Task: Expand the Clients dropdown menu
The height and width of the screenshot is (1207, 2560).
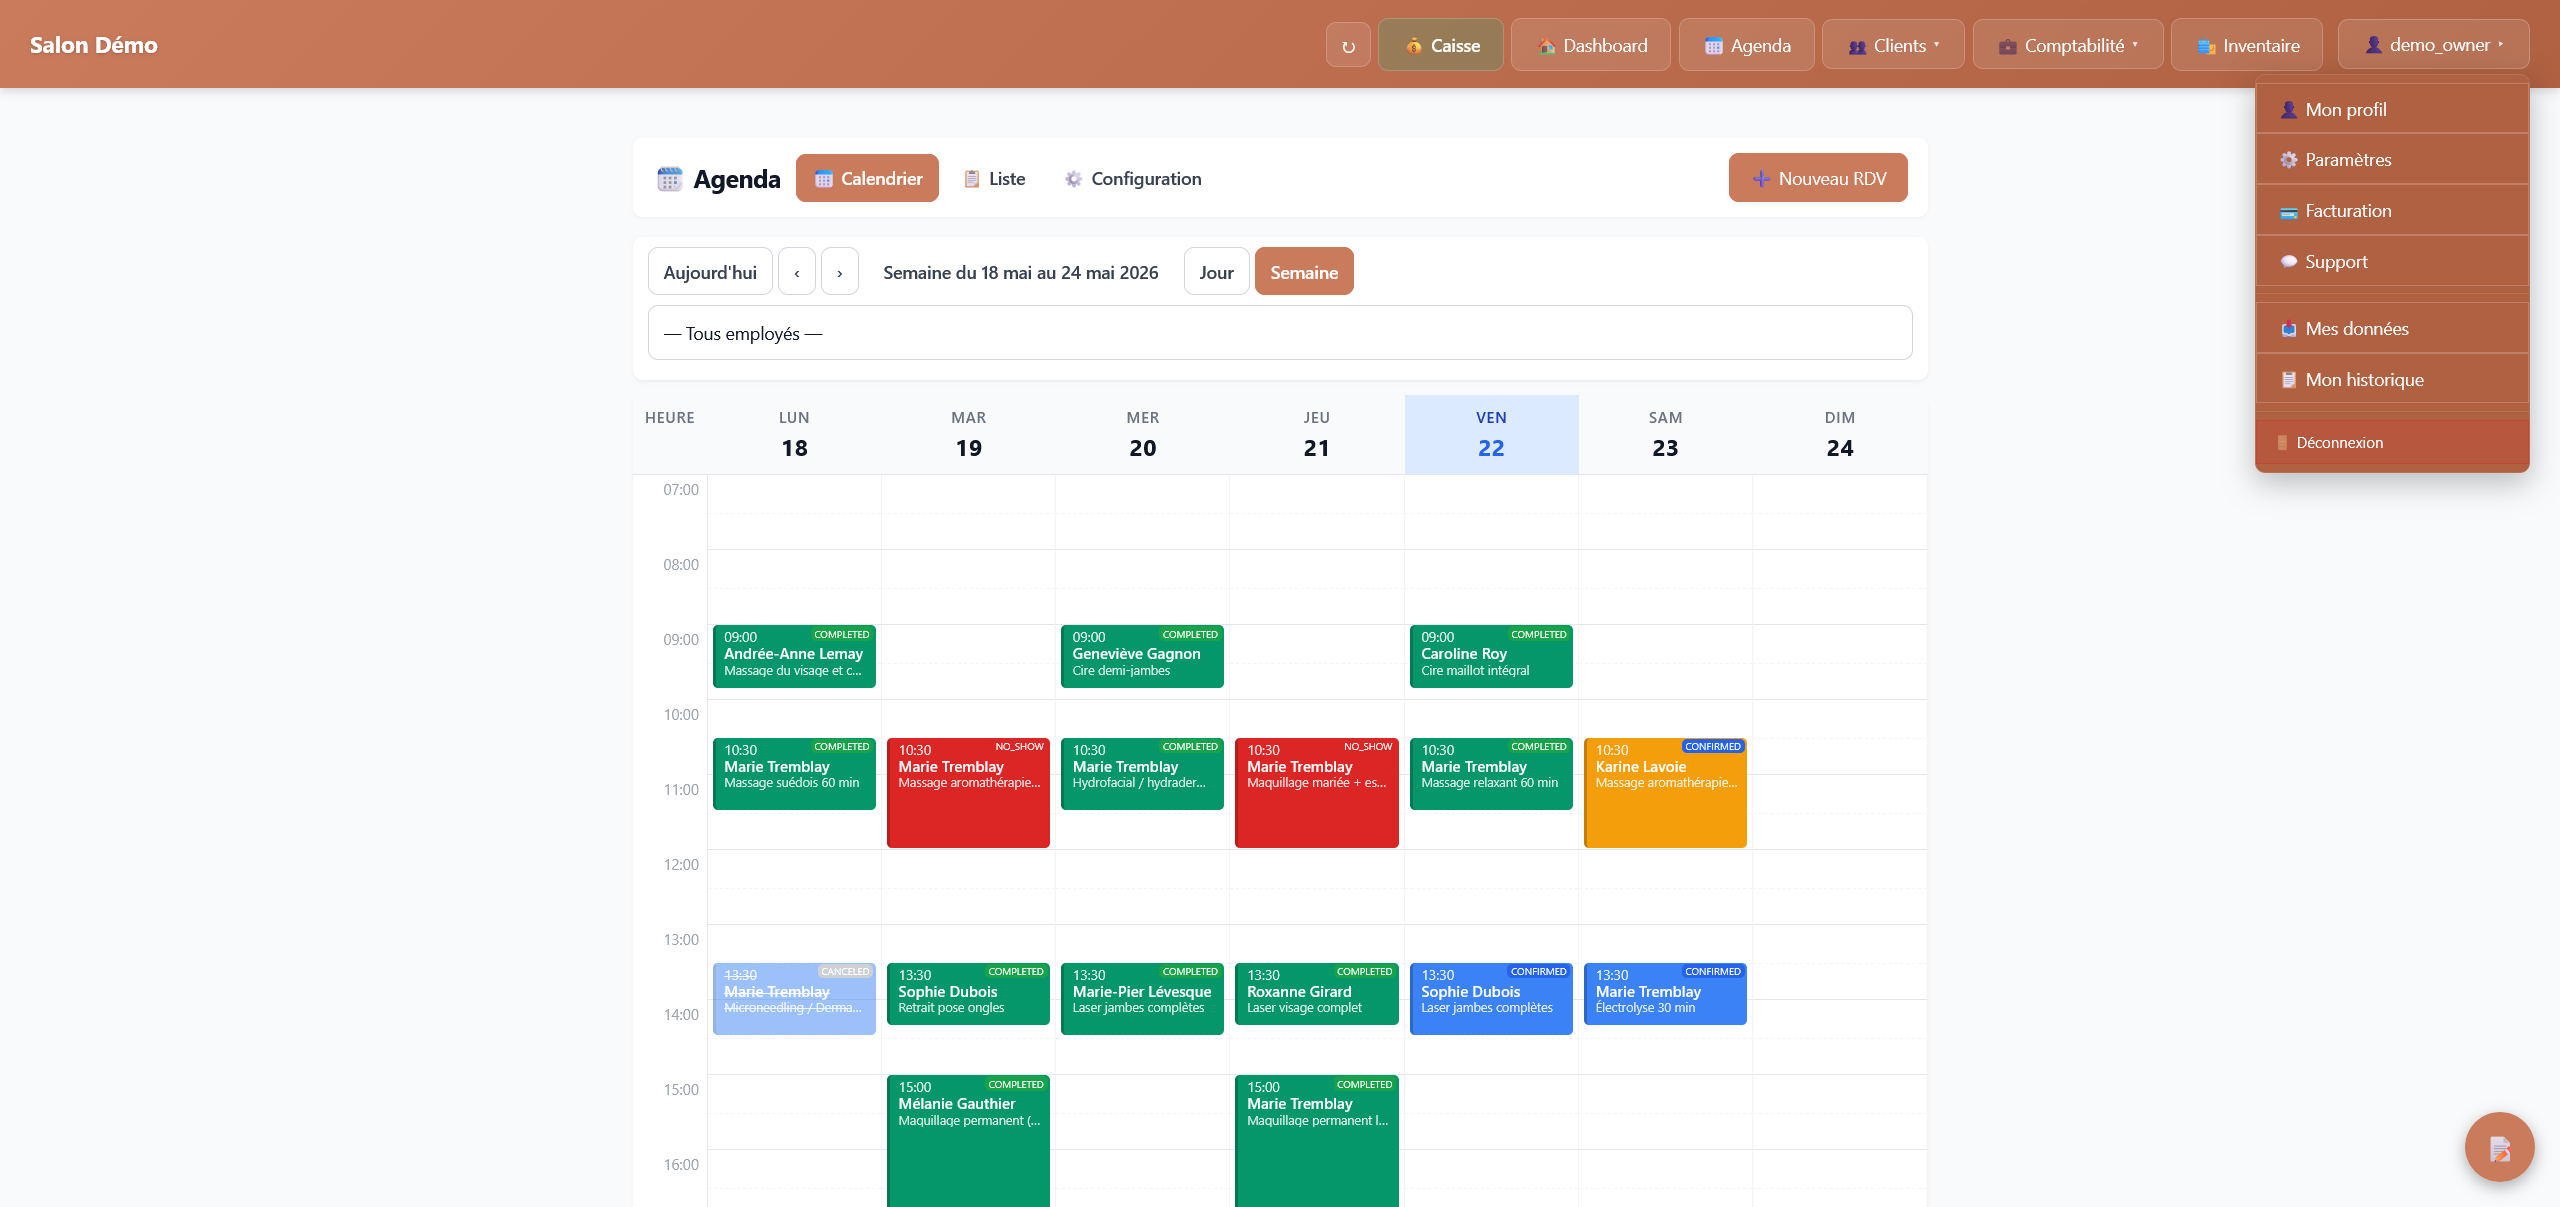Action: (x=1893, y=45)
